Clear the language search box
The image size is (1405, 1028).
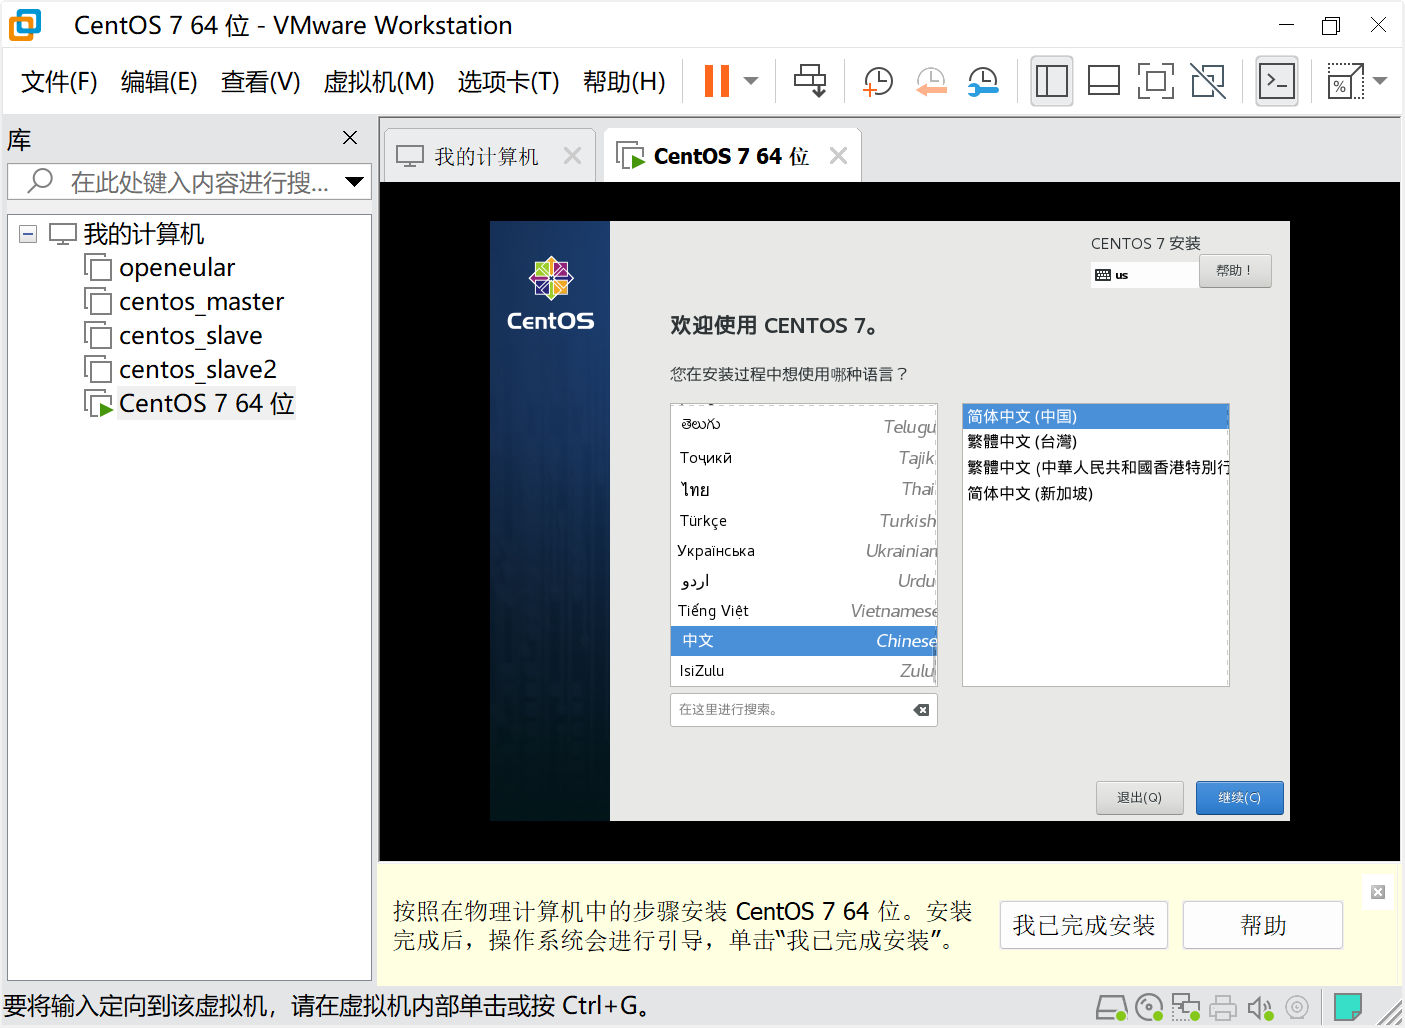(921, 710)
